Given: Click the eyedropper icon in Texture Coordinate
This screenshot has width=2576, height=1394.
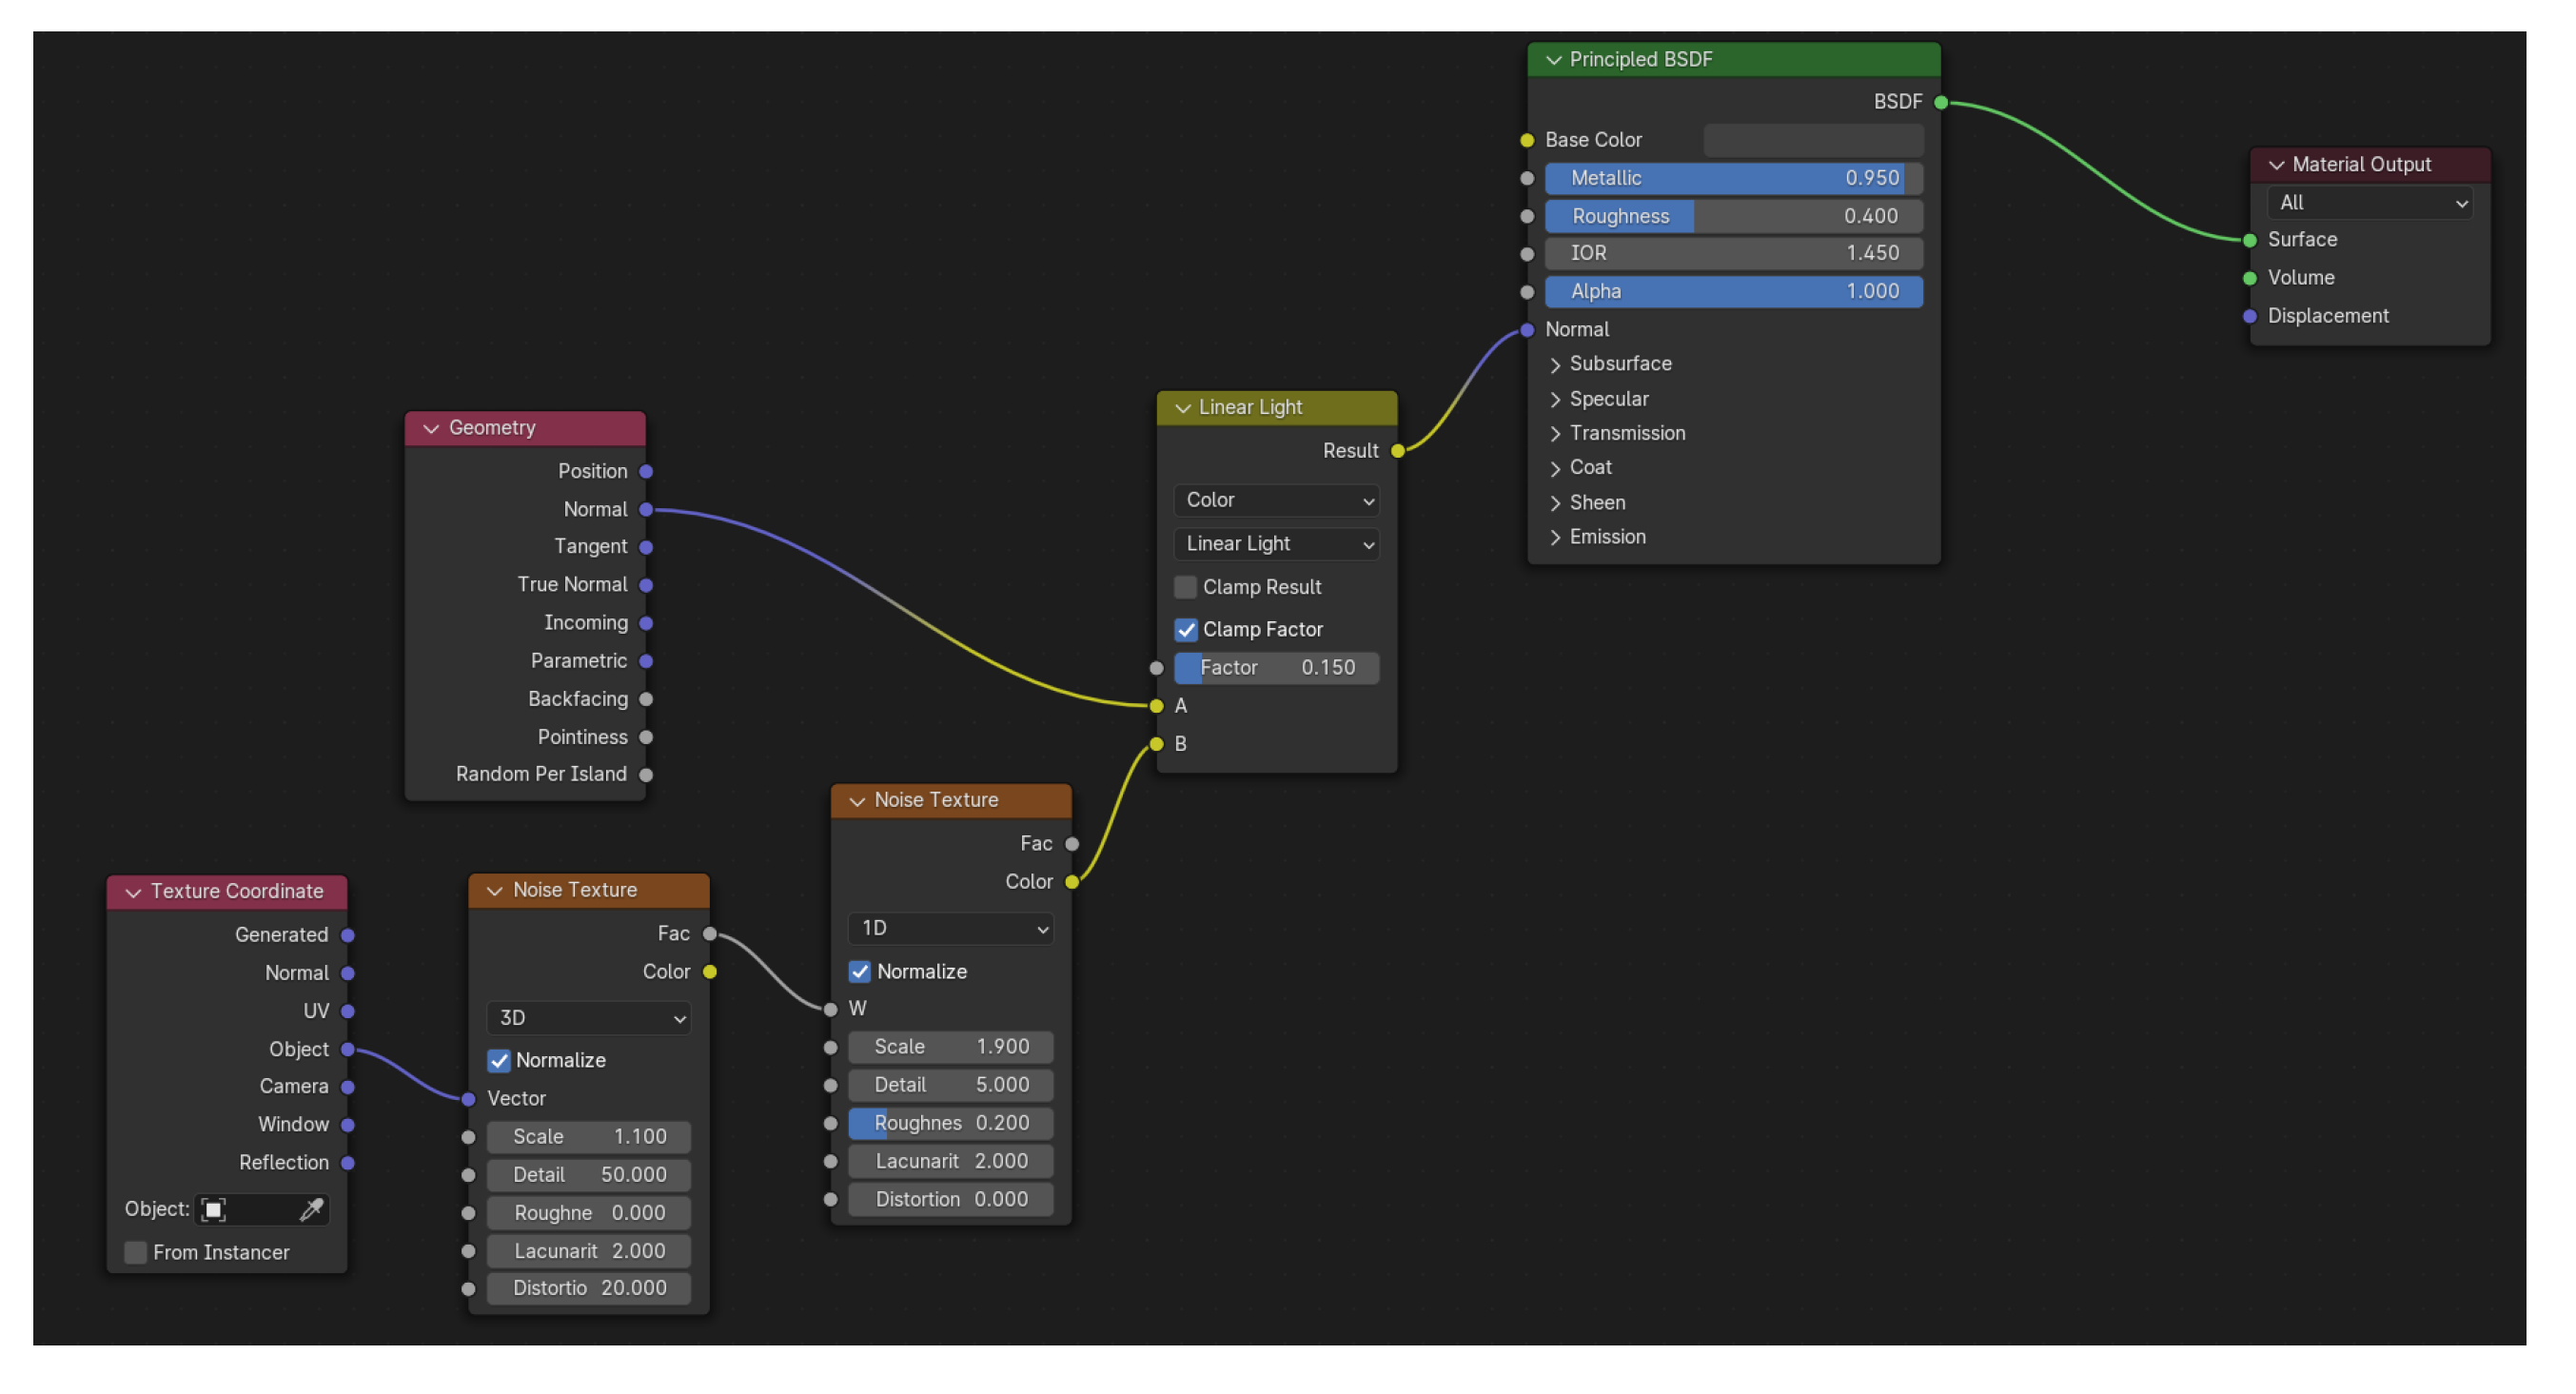Looking at the screenshot, I should click(x=311, y=1210).
